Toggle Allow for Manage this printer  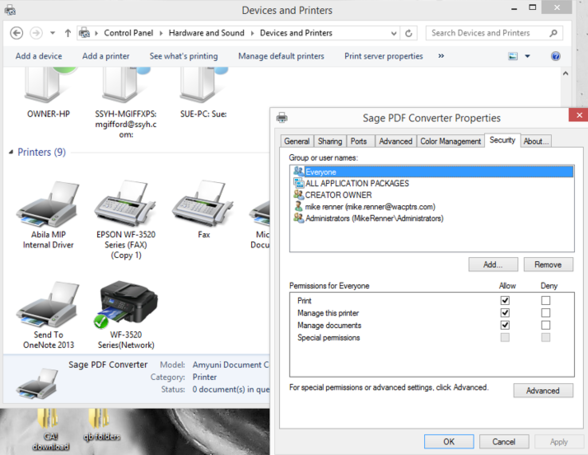pyautogui.click(x=505, y=313)
